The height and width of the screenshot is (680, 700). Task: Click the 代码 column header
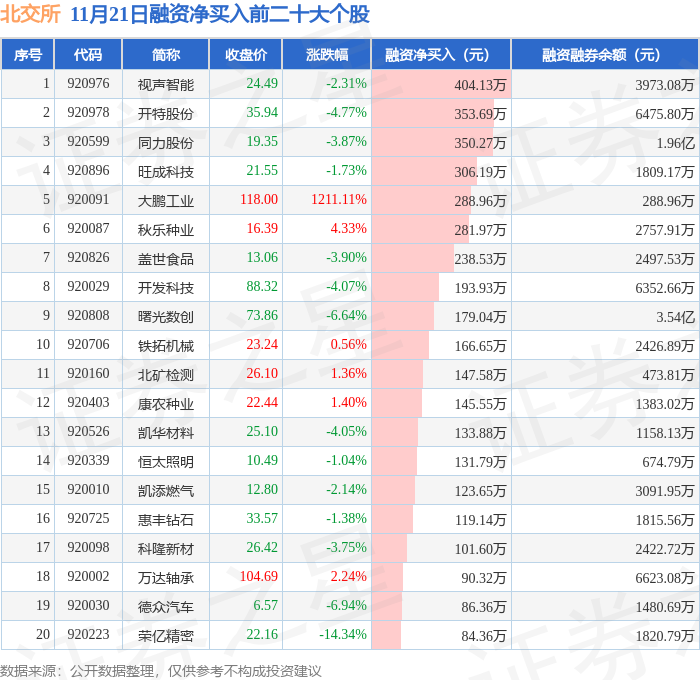pyautogui.click(x=88, y=54)
